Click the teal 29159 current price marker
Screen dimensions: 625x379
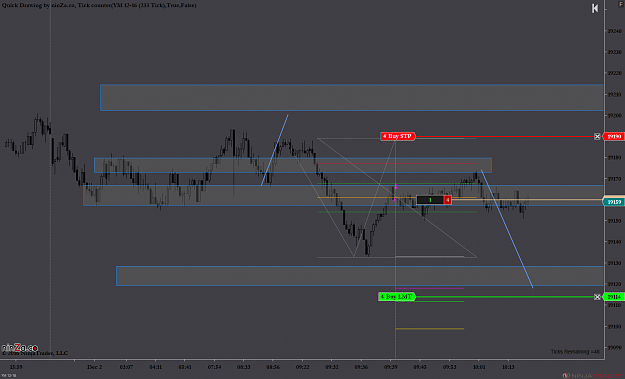(x=613, y=202)
